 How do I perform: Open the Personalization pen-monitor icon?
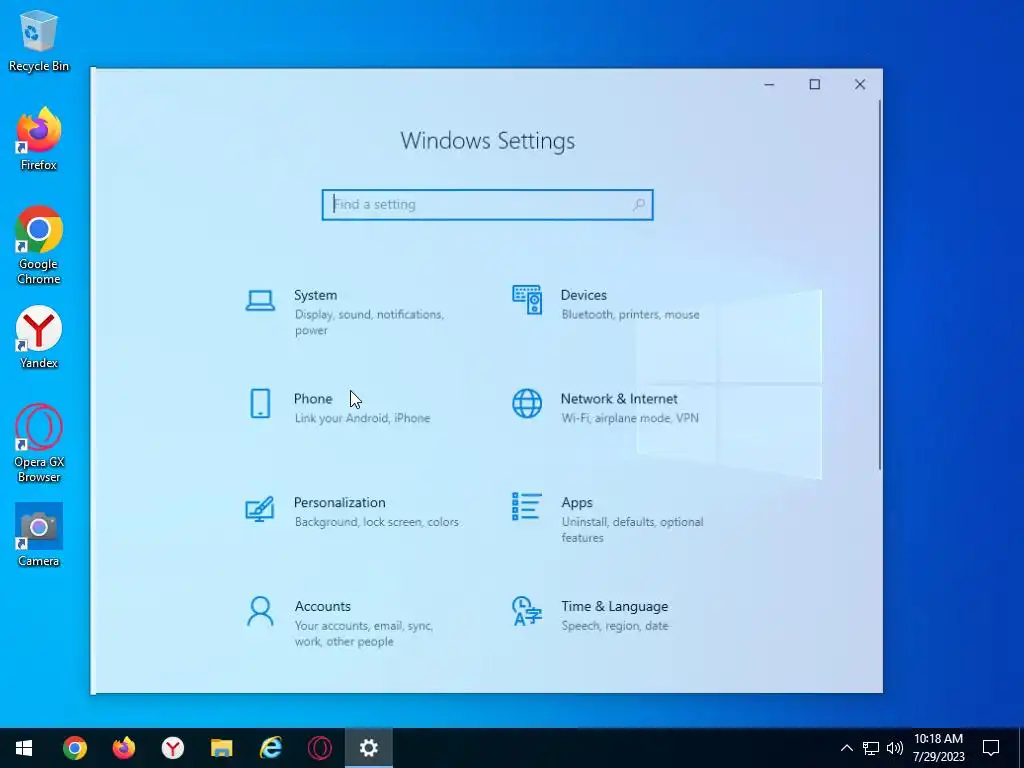pyautogui.click(x=259, y=509)
